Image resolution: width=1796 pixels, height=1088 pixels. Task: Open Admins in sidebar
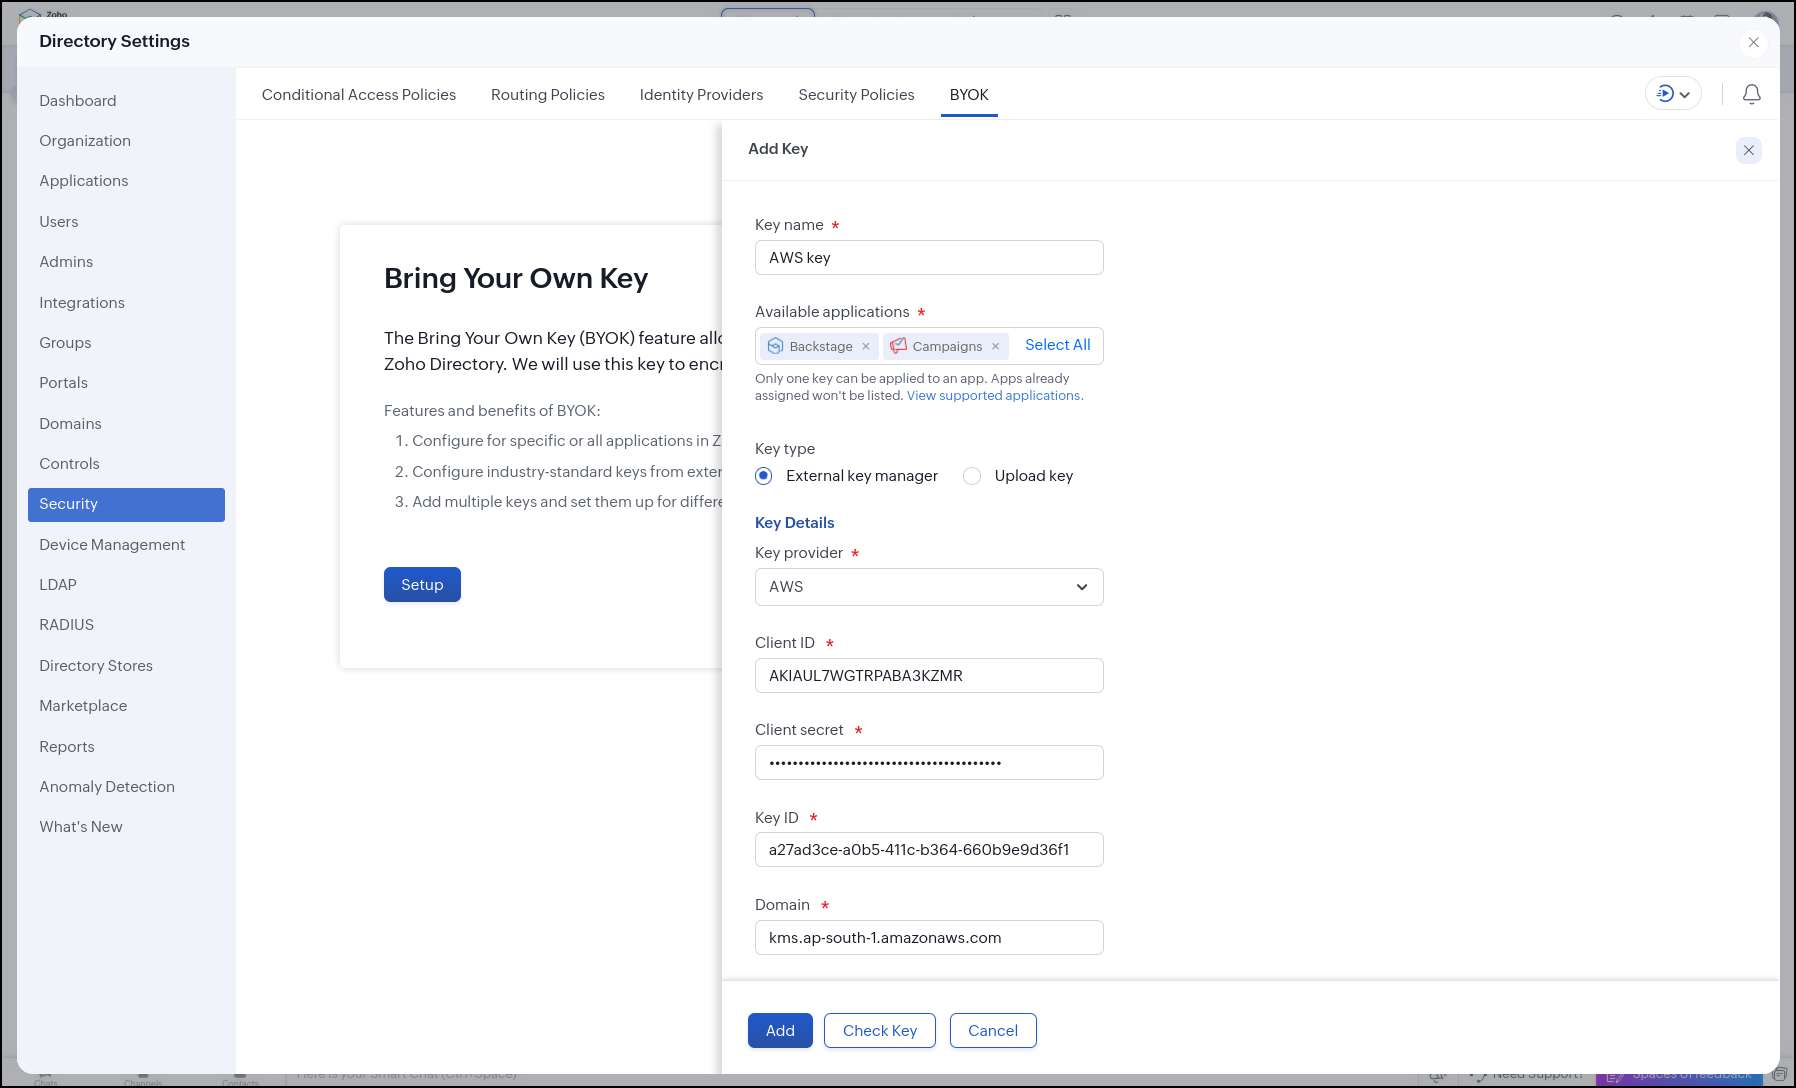tap(126, 262)
